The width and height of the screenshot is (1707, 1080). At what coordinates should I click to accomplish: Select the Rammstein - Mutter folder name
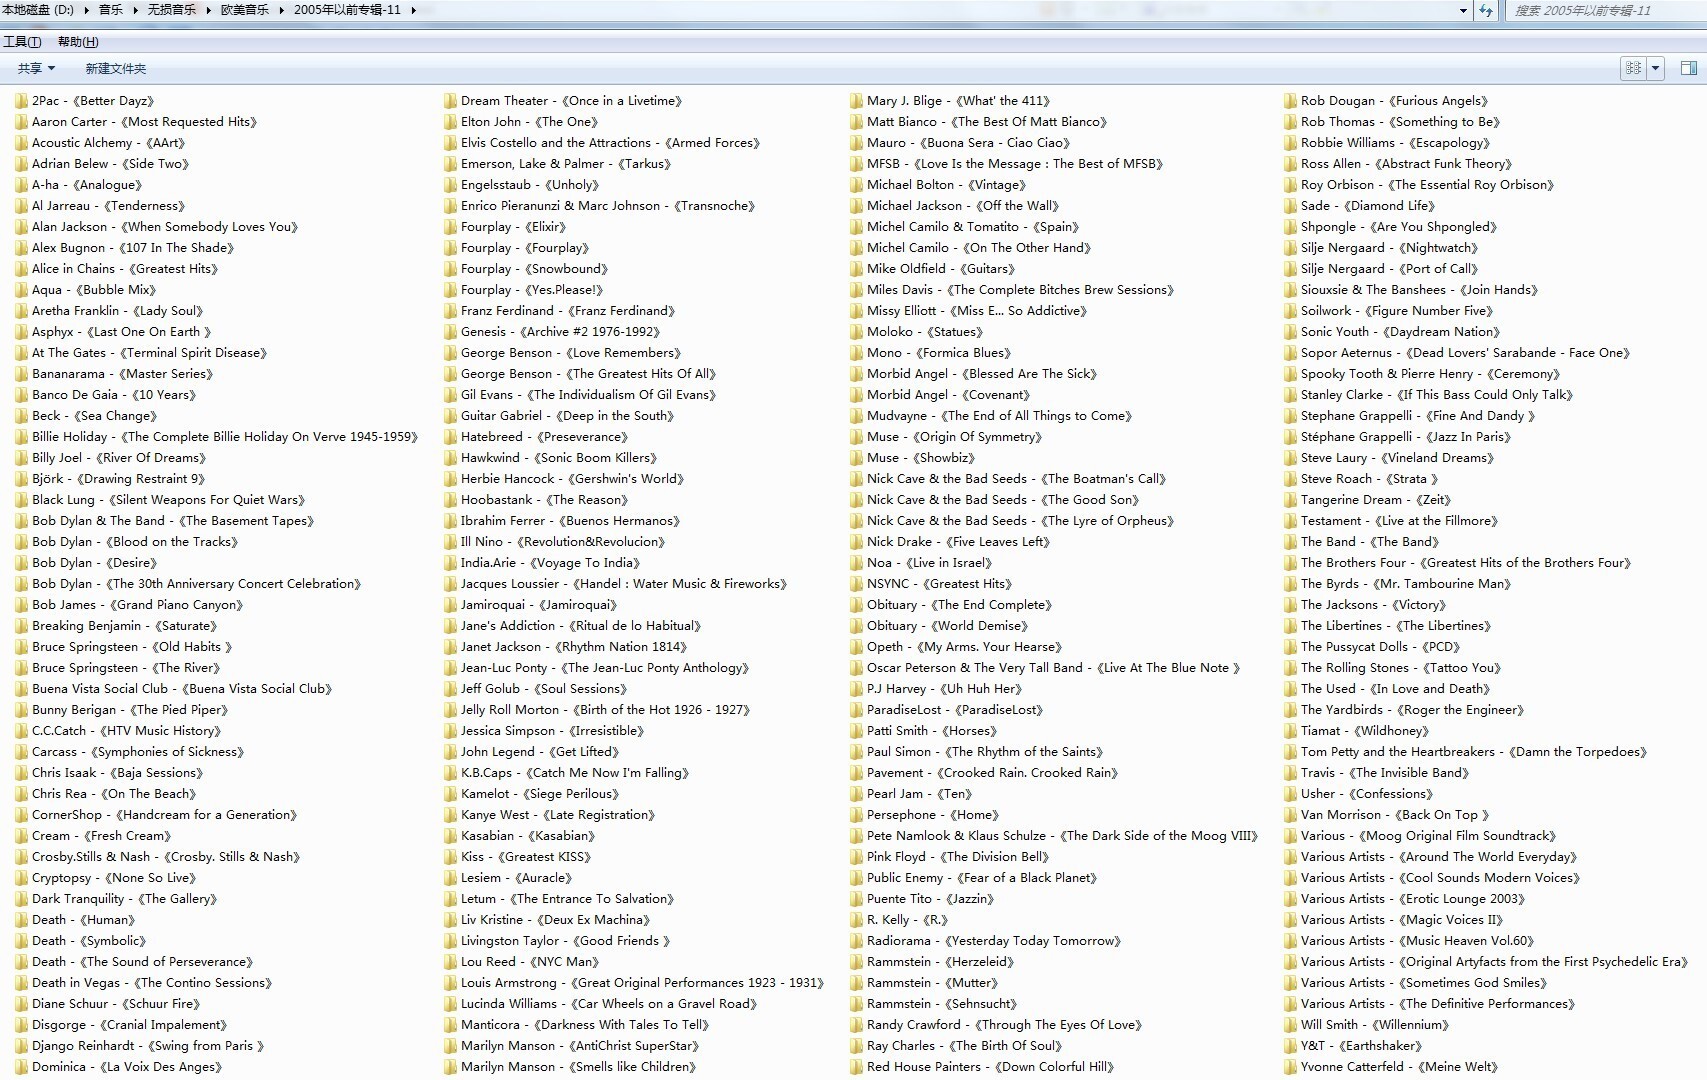932,983
